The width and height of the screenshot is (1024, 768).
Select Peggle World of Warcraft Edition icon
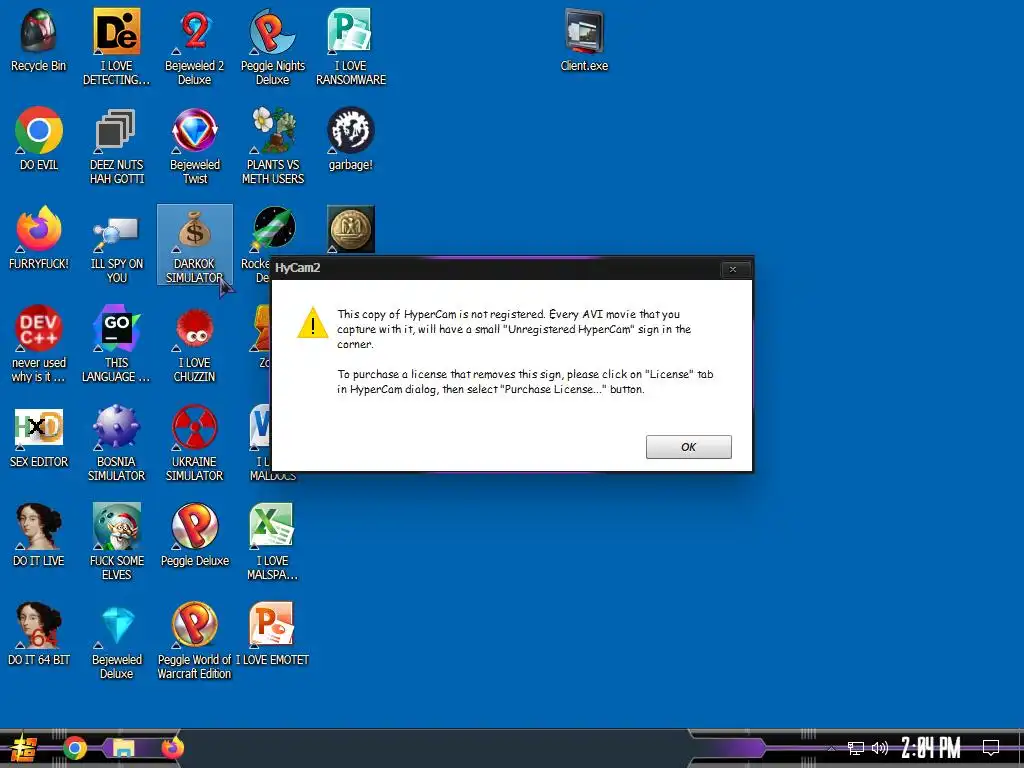(195, 640)
